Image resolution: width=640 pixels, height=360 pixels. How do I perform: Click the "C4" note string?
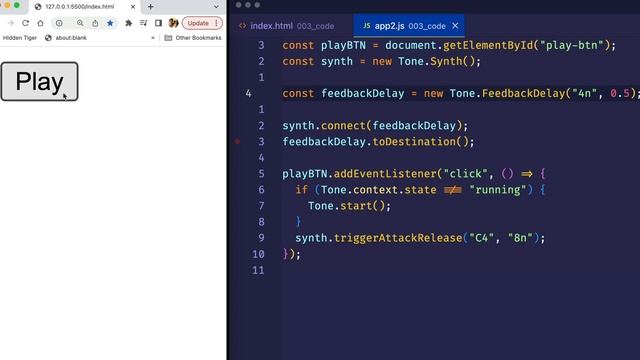pos(482,238)
